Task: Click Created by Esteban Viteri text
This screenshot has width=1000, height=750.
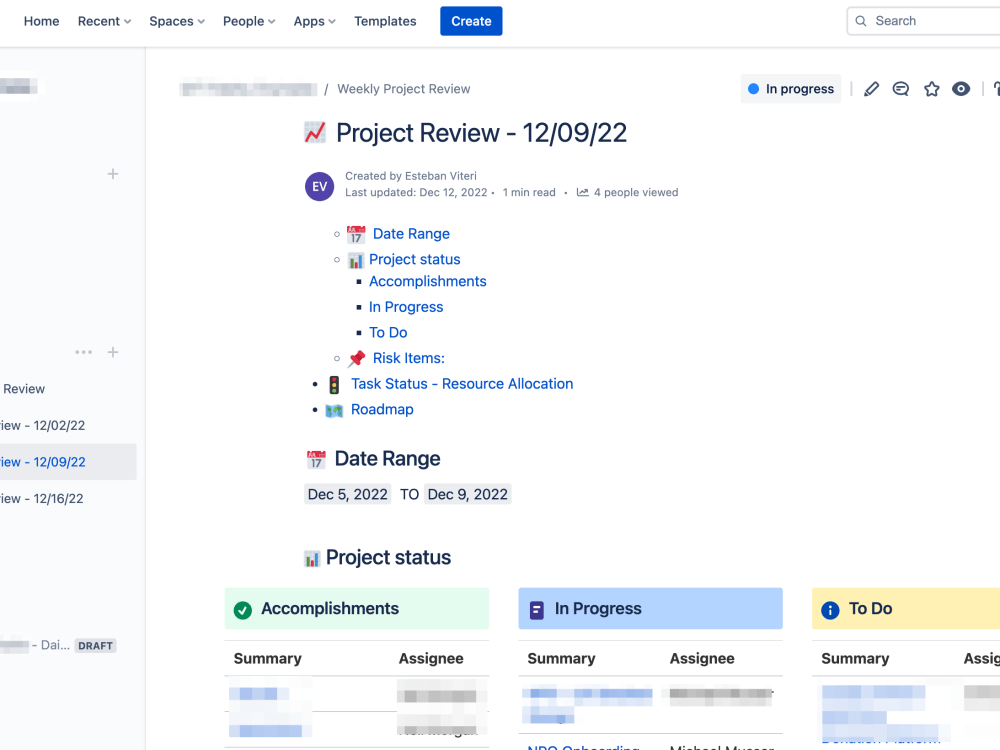Action: 411,176
